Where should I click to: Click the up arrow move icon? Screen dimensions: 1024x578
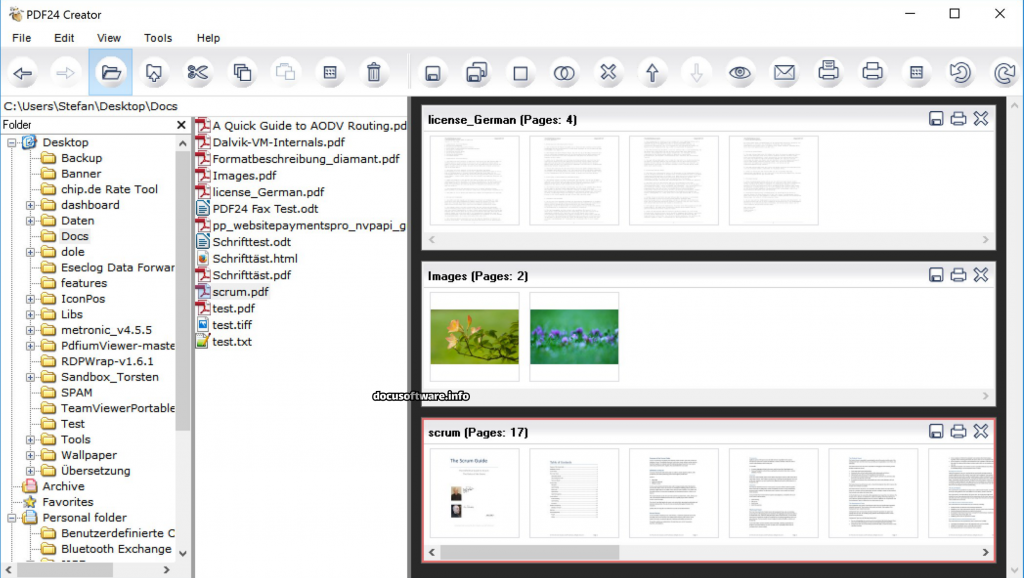click(652, 72)
